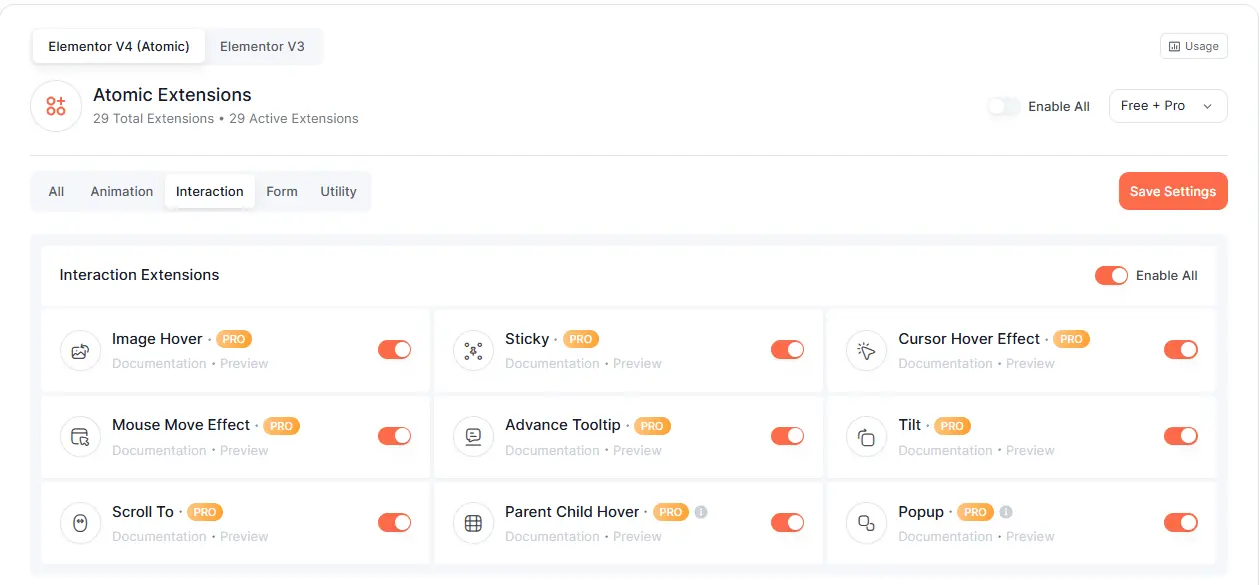Open Preview link for Popup

[1030, 536]
